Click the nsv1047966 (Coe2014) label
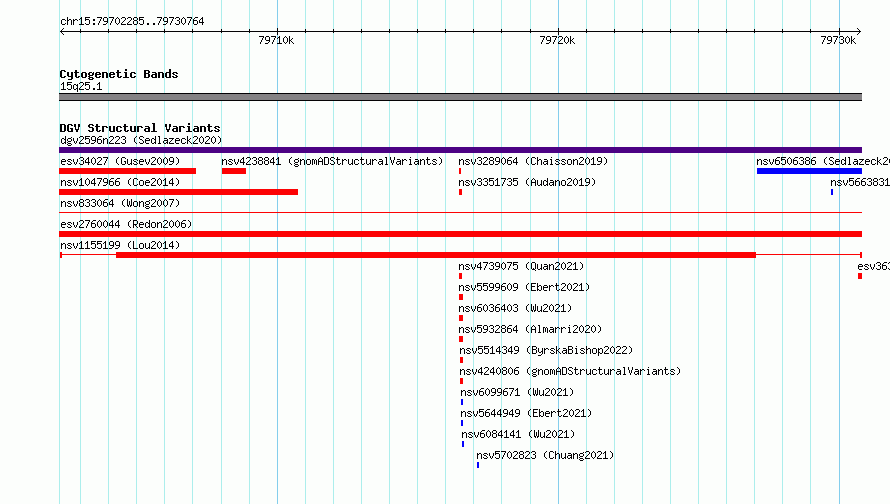Screen dimensions: 890x504 (x=120, y=182)
